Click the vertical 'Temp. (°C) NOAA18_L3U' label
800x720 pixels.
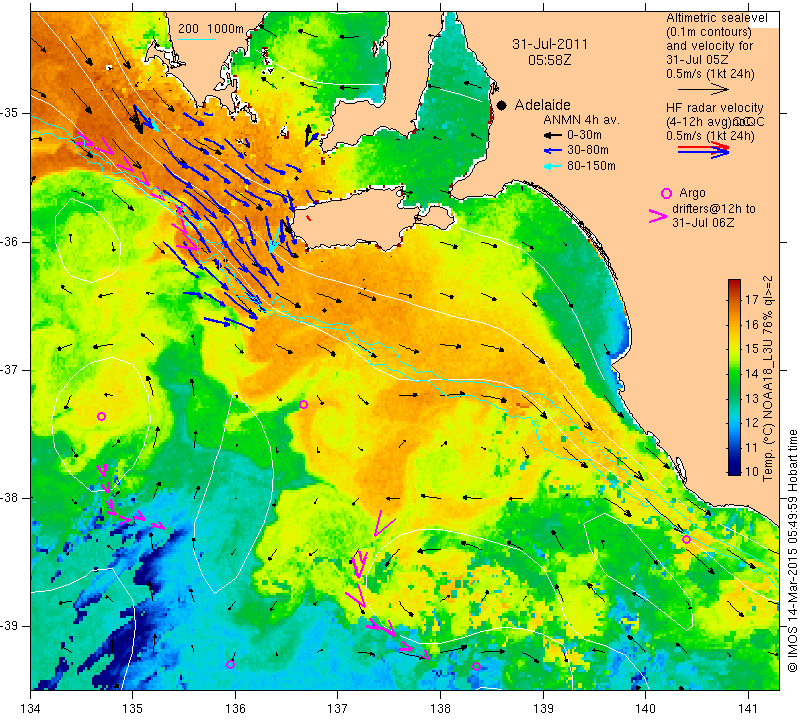pos(767,378)
